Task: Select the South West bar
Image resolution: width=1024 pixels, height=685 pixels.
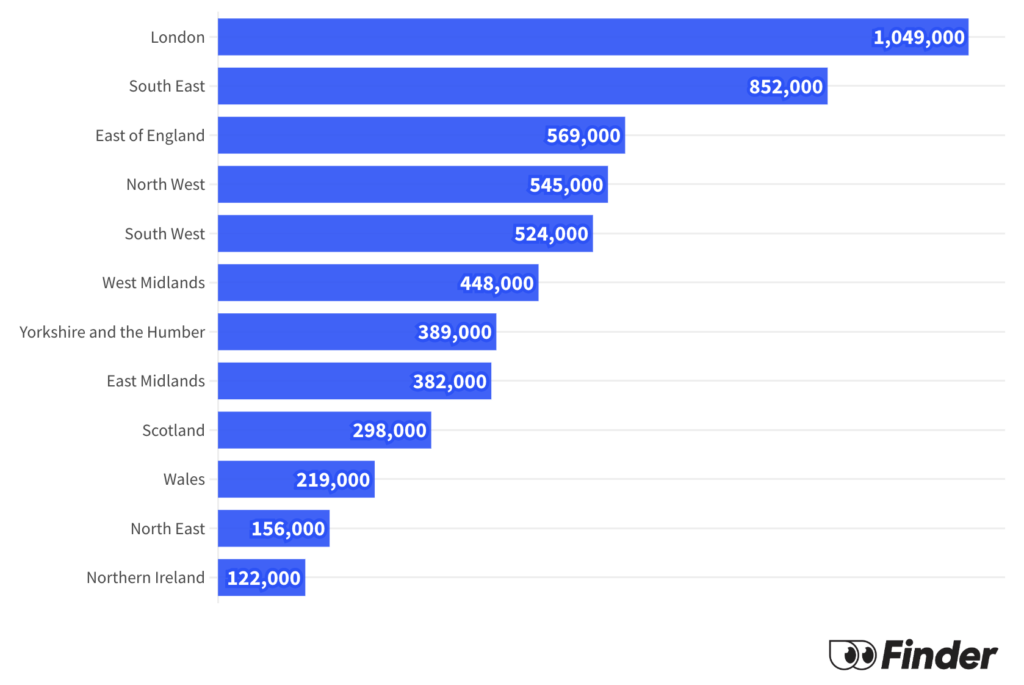Action: tap(406, 234)
